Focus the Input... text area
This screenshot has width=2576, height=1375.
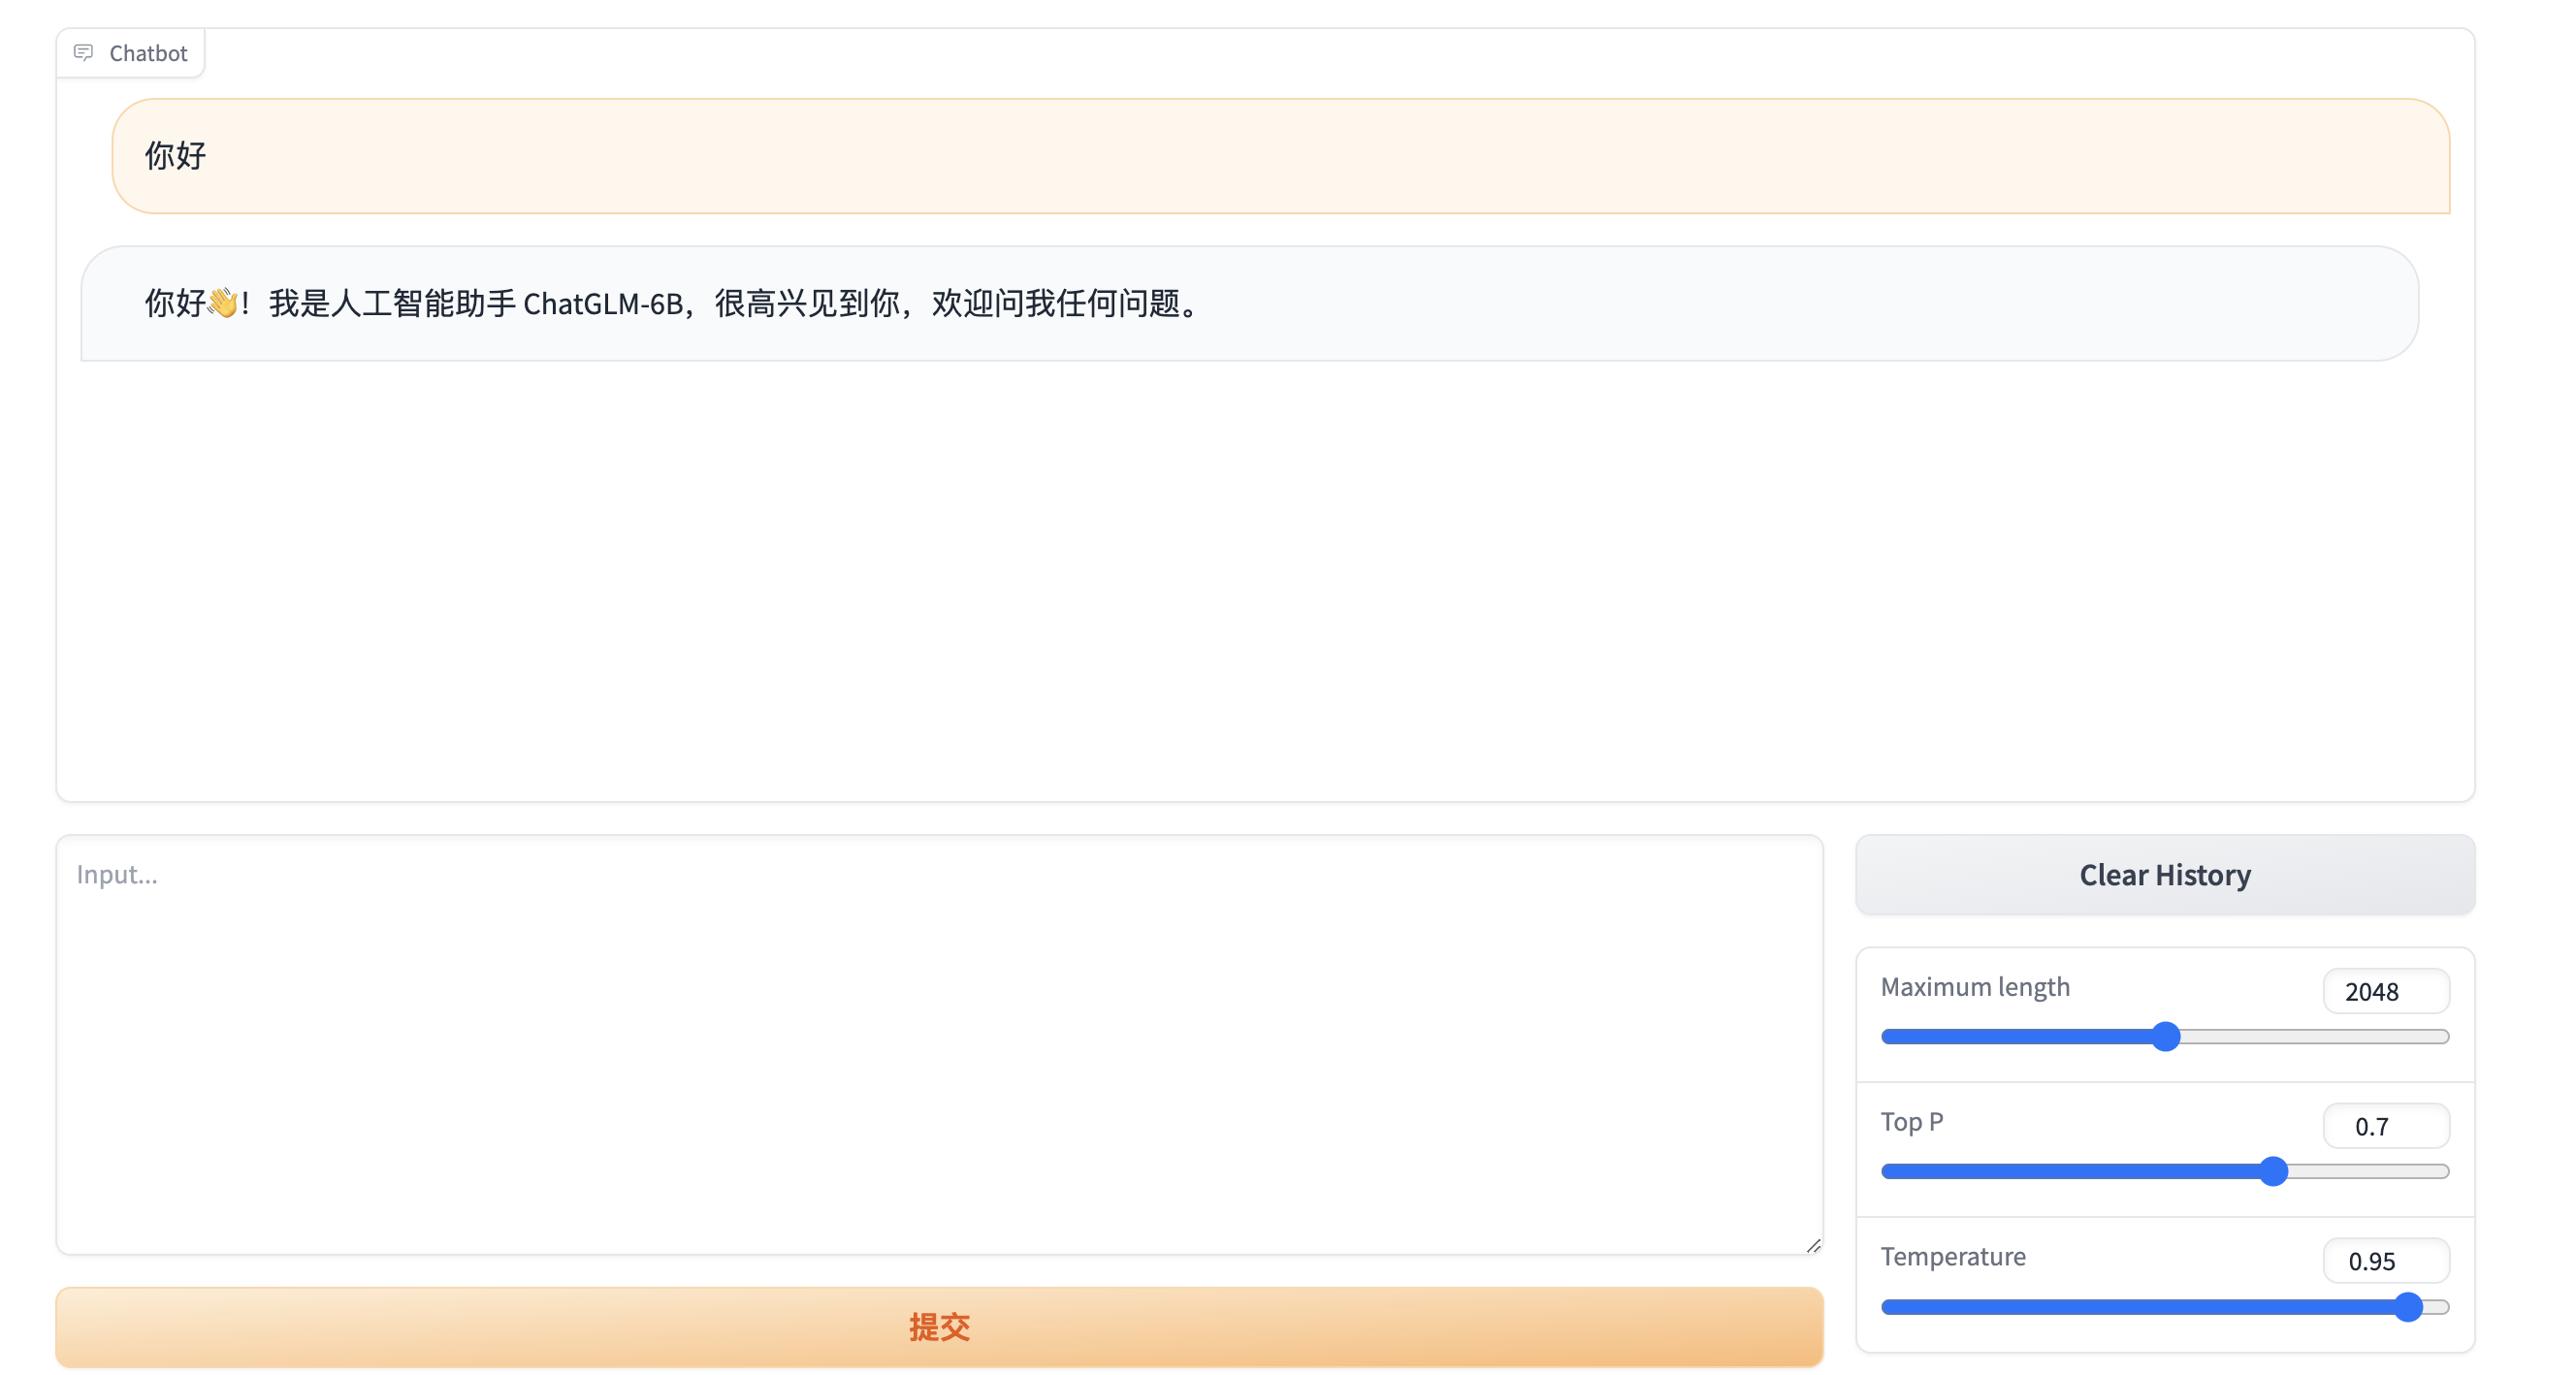tap(939, 1044)
